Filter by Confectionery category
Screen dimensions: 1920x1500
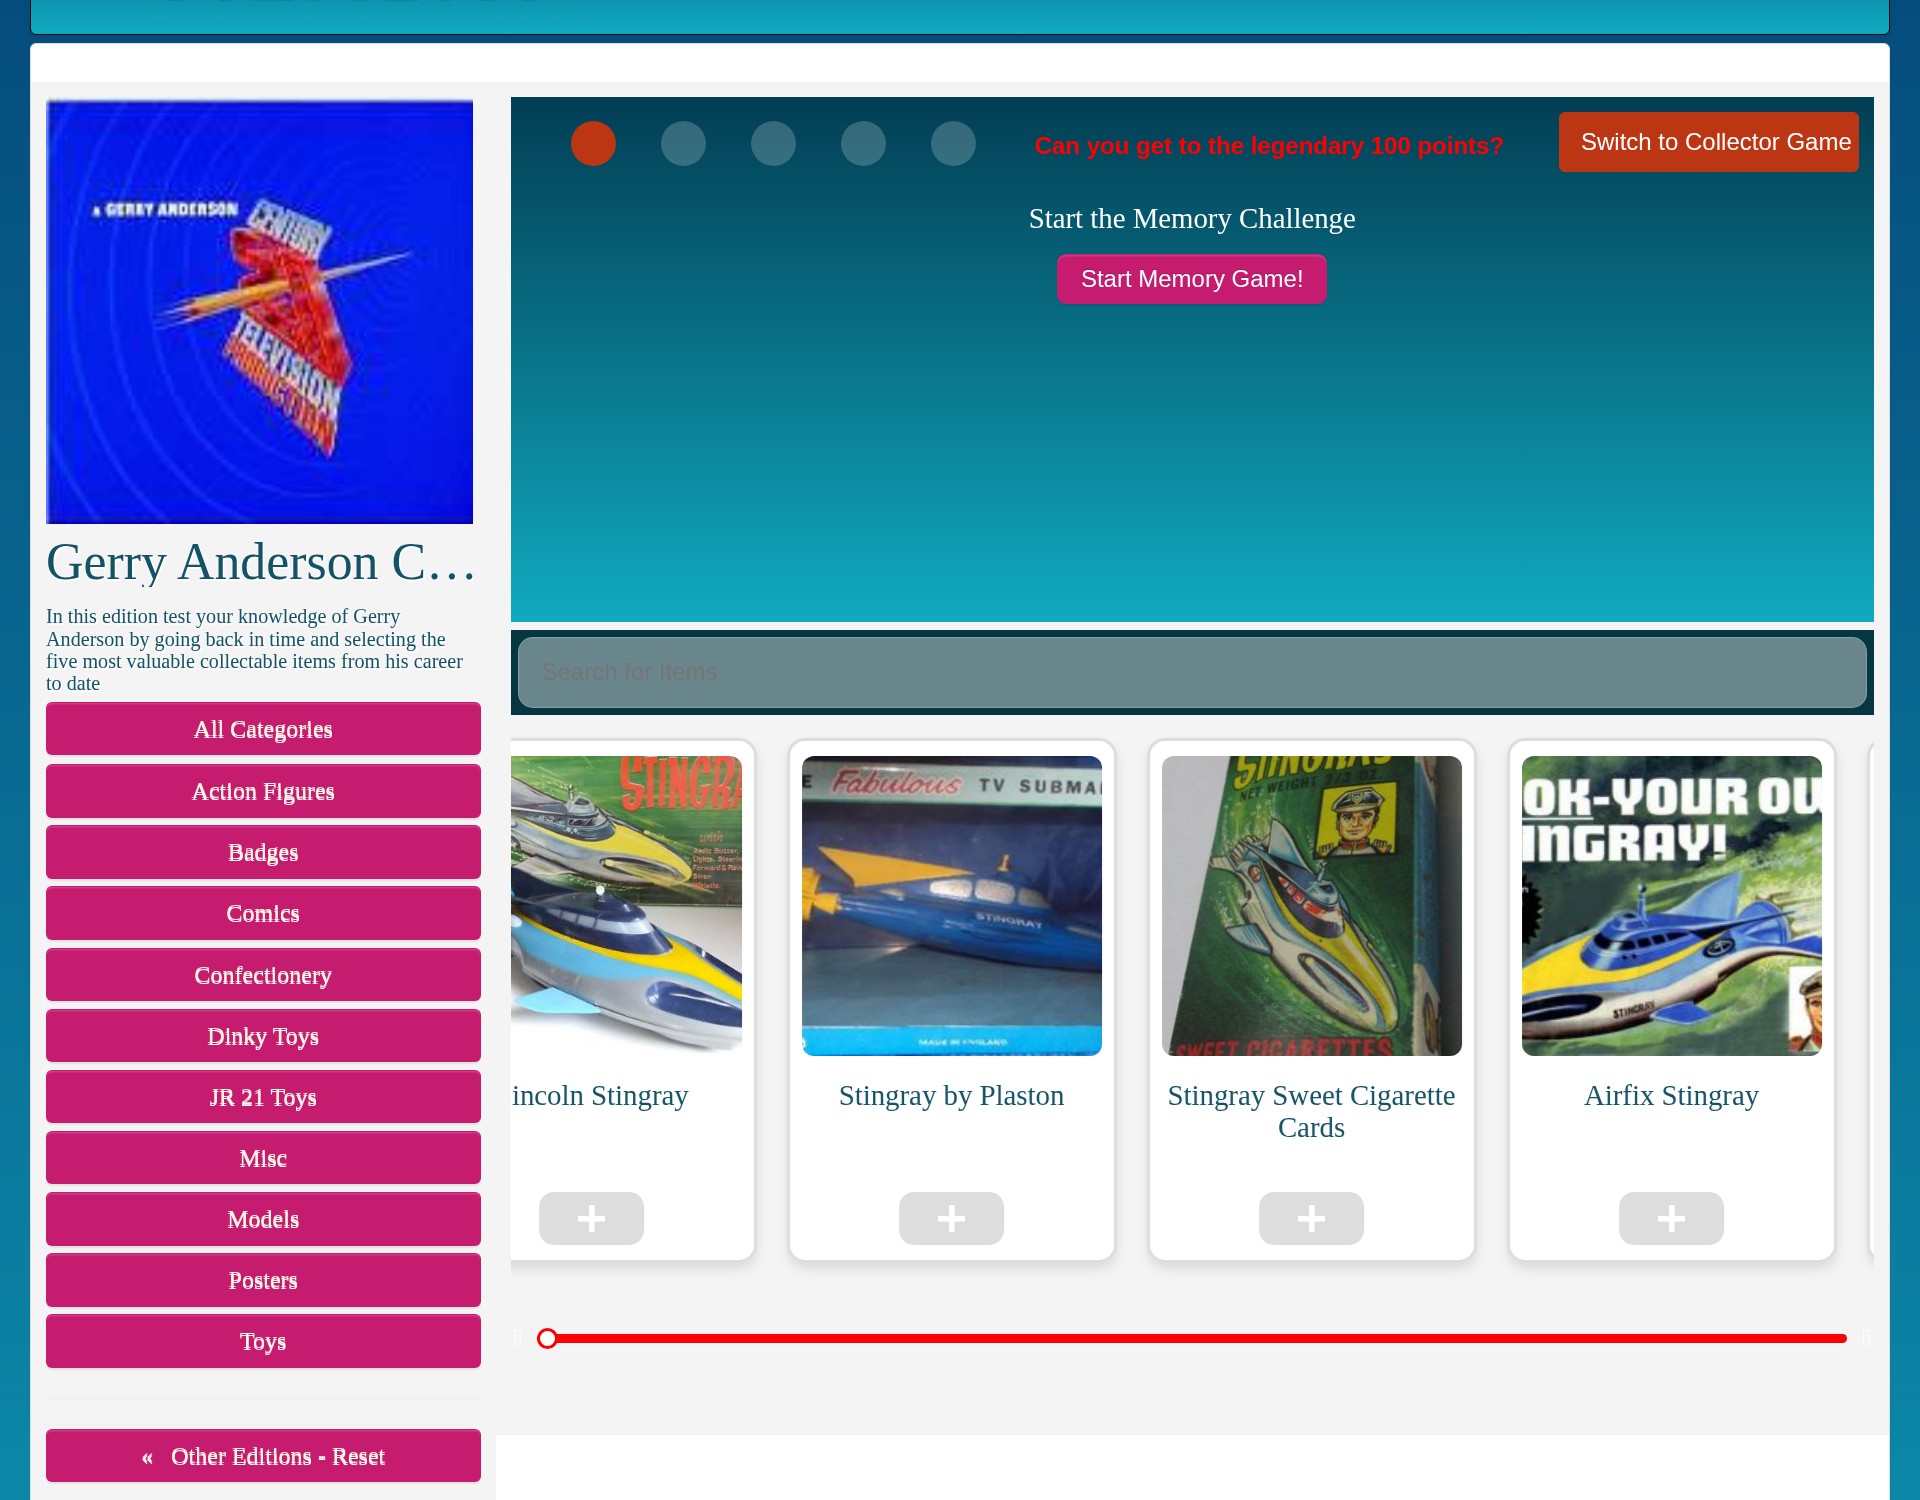263,975
